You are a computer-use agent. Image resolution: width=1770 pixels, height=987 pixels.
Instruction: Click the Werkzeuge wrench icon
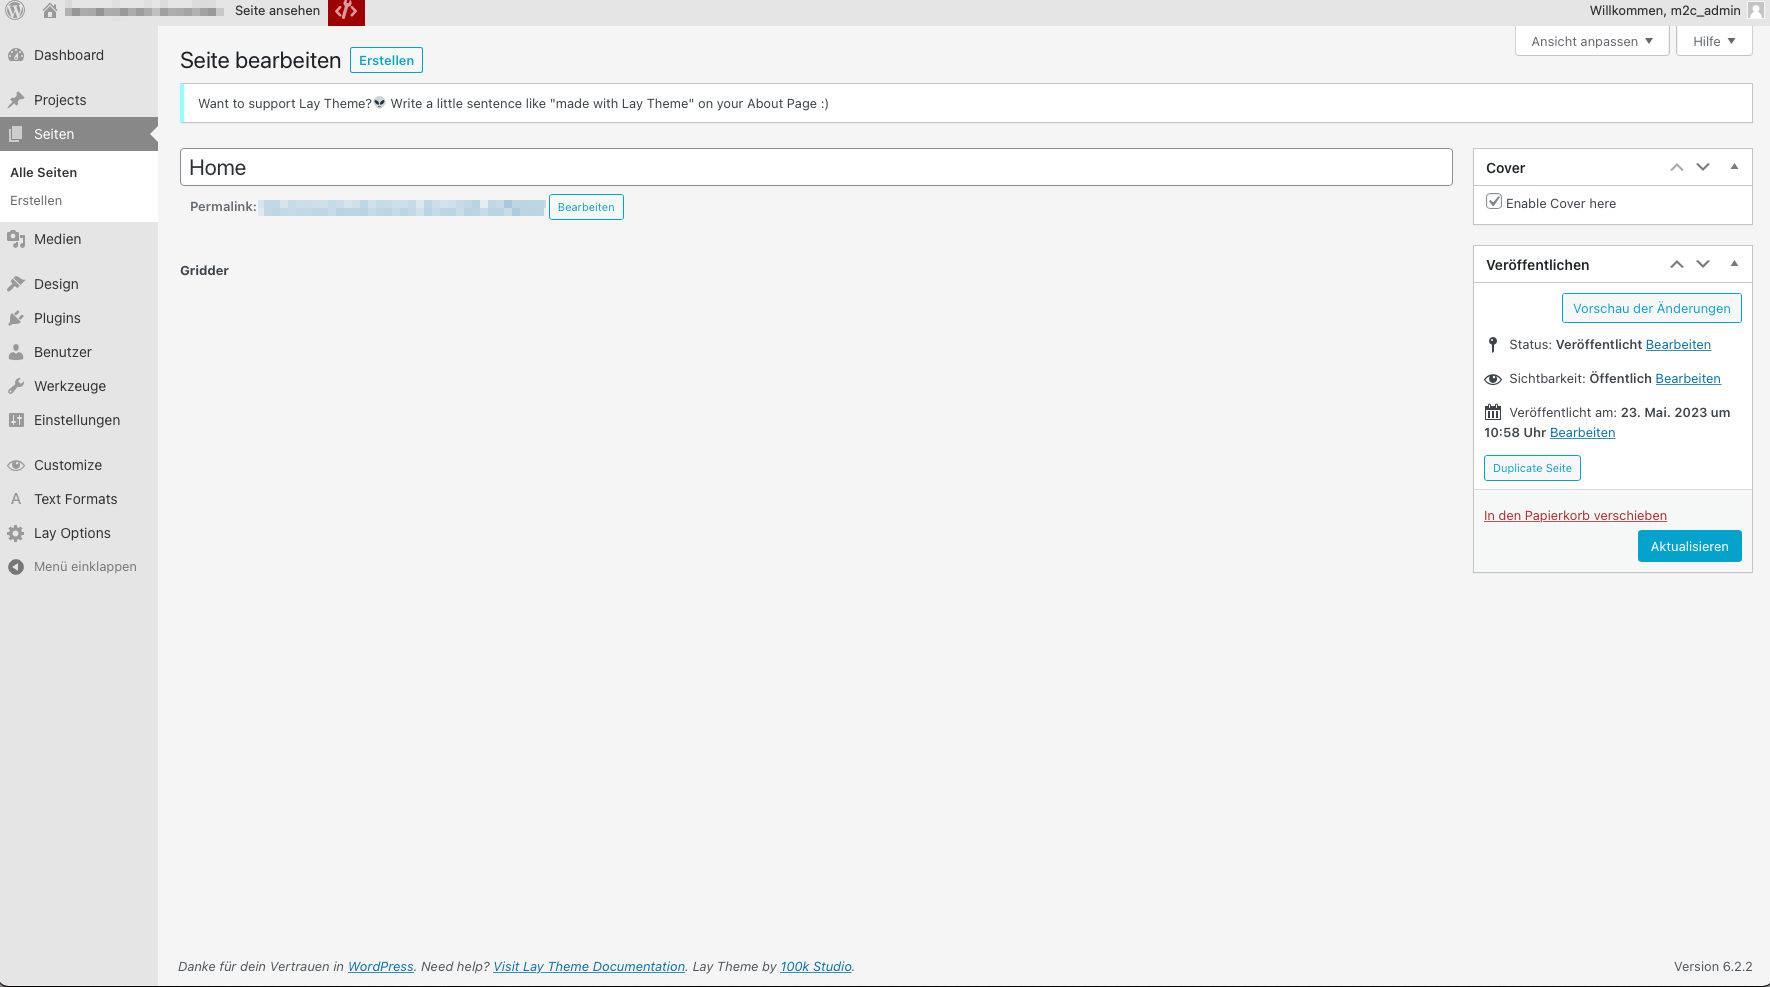(16, 387)
